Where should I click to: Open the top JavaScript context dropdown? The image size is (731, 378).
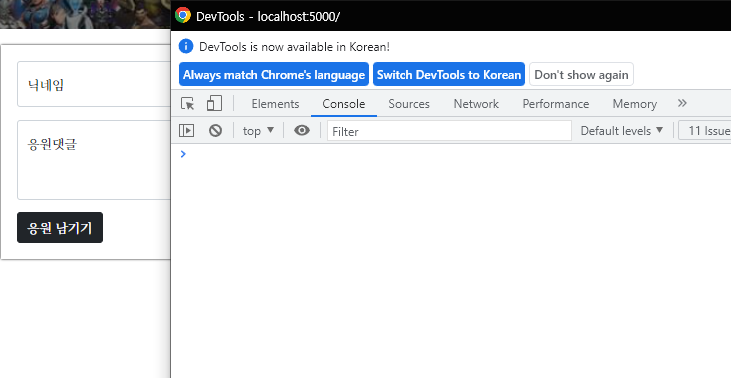point(258,131)
